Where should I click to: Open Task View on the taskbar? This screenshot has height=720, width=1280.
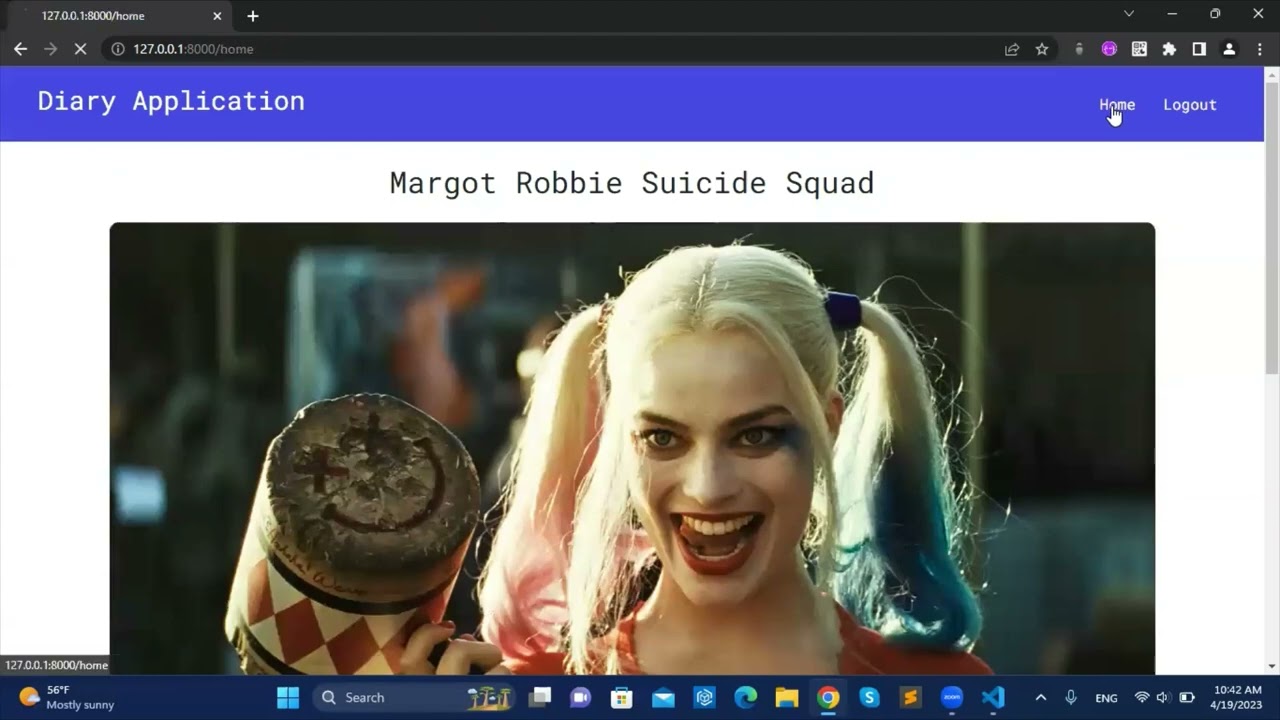tap(540, 697)
